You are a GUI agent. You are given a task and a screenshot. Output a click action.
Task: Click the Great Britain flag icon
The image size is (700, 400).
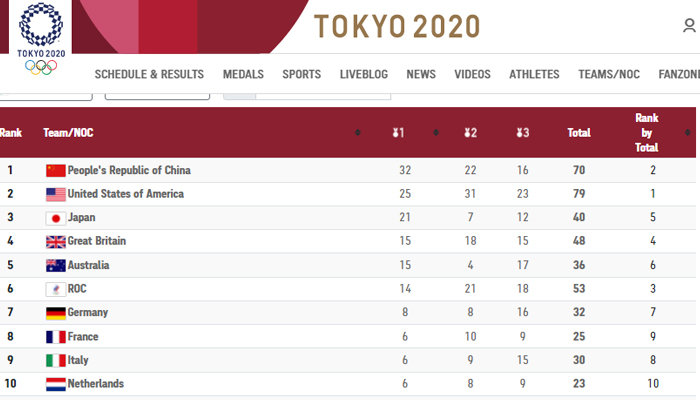(x=56, y=242)
